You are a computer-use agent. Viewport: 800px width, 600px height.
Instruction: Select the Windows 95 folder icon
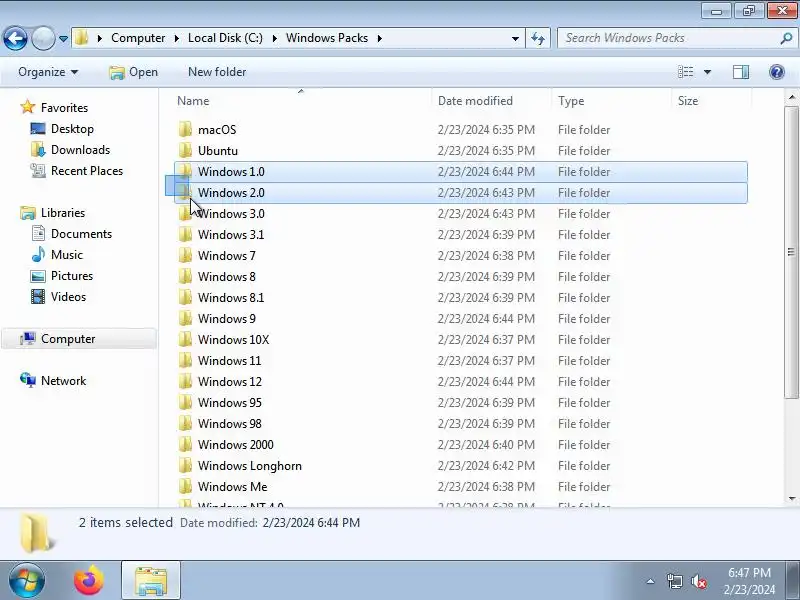point(185,403)
